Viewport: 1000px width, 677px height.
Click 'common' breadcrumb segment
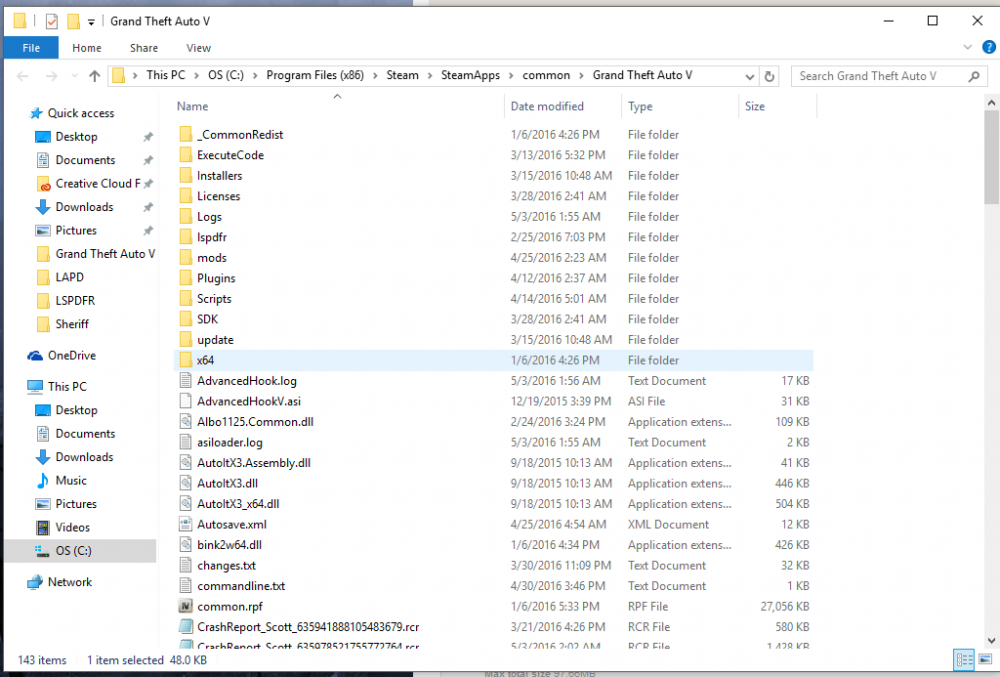pyautogui.click(x=546, y=75)
